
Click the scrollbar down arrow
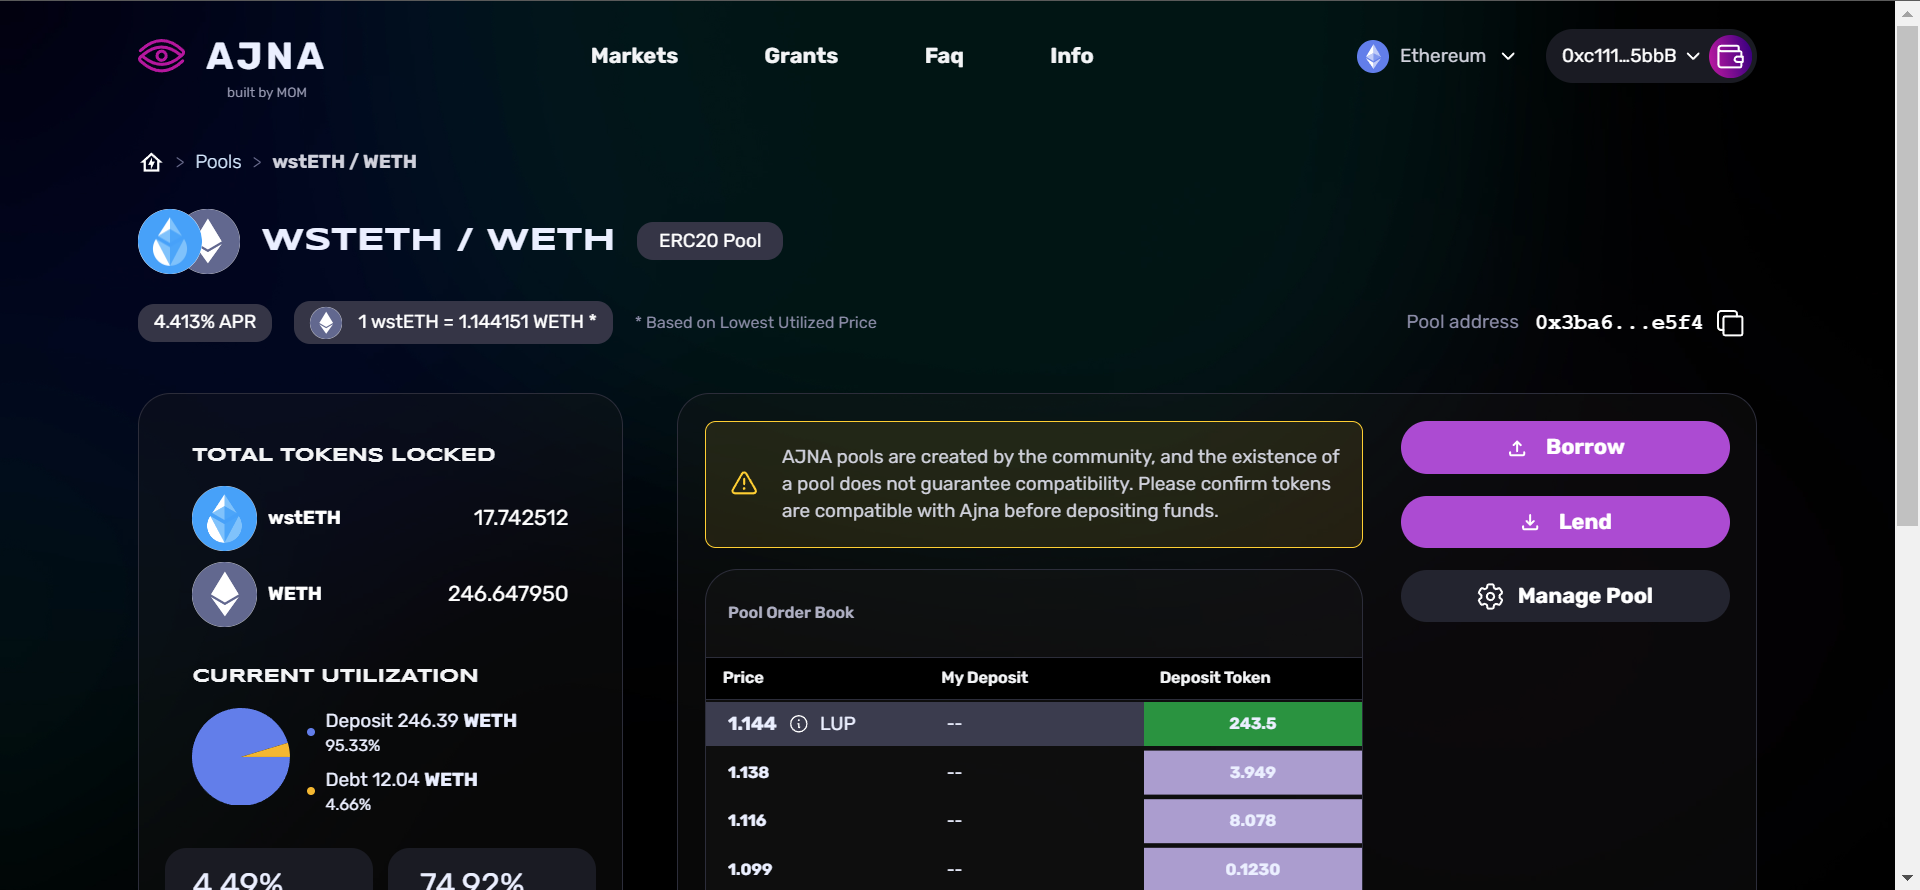coord(1908,878)
